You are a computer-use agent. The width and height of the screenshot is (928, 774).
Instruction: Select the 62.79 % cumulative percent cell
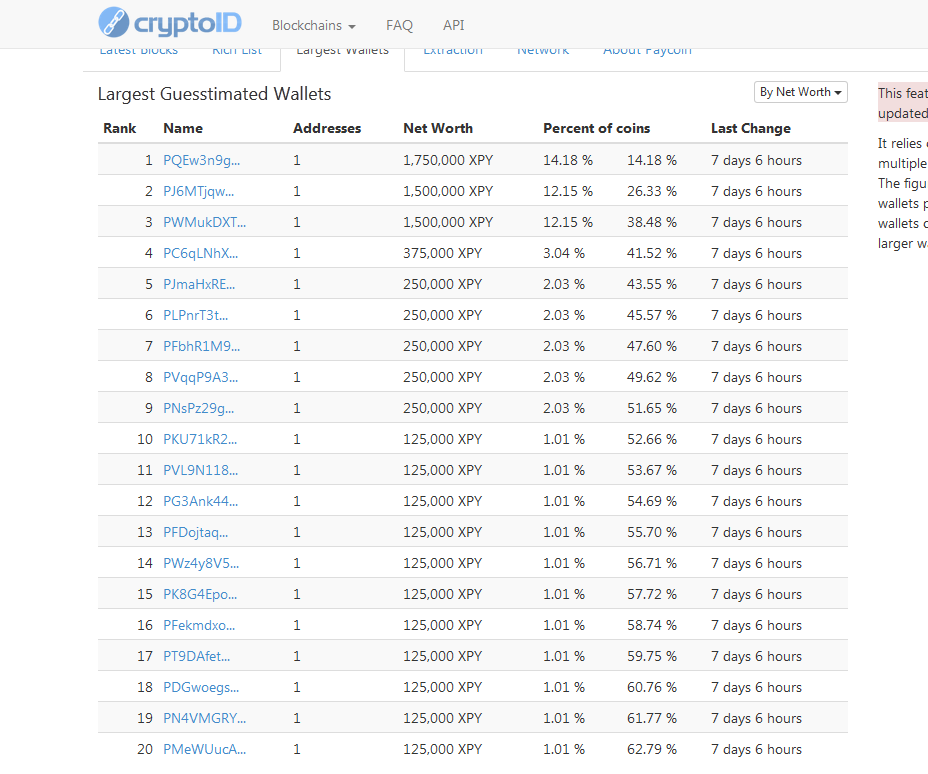click(652, 750)
